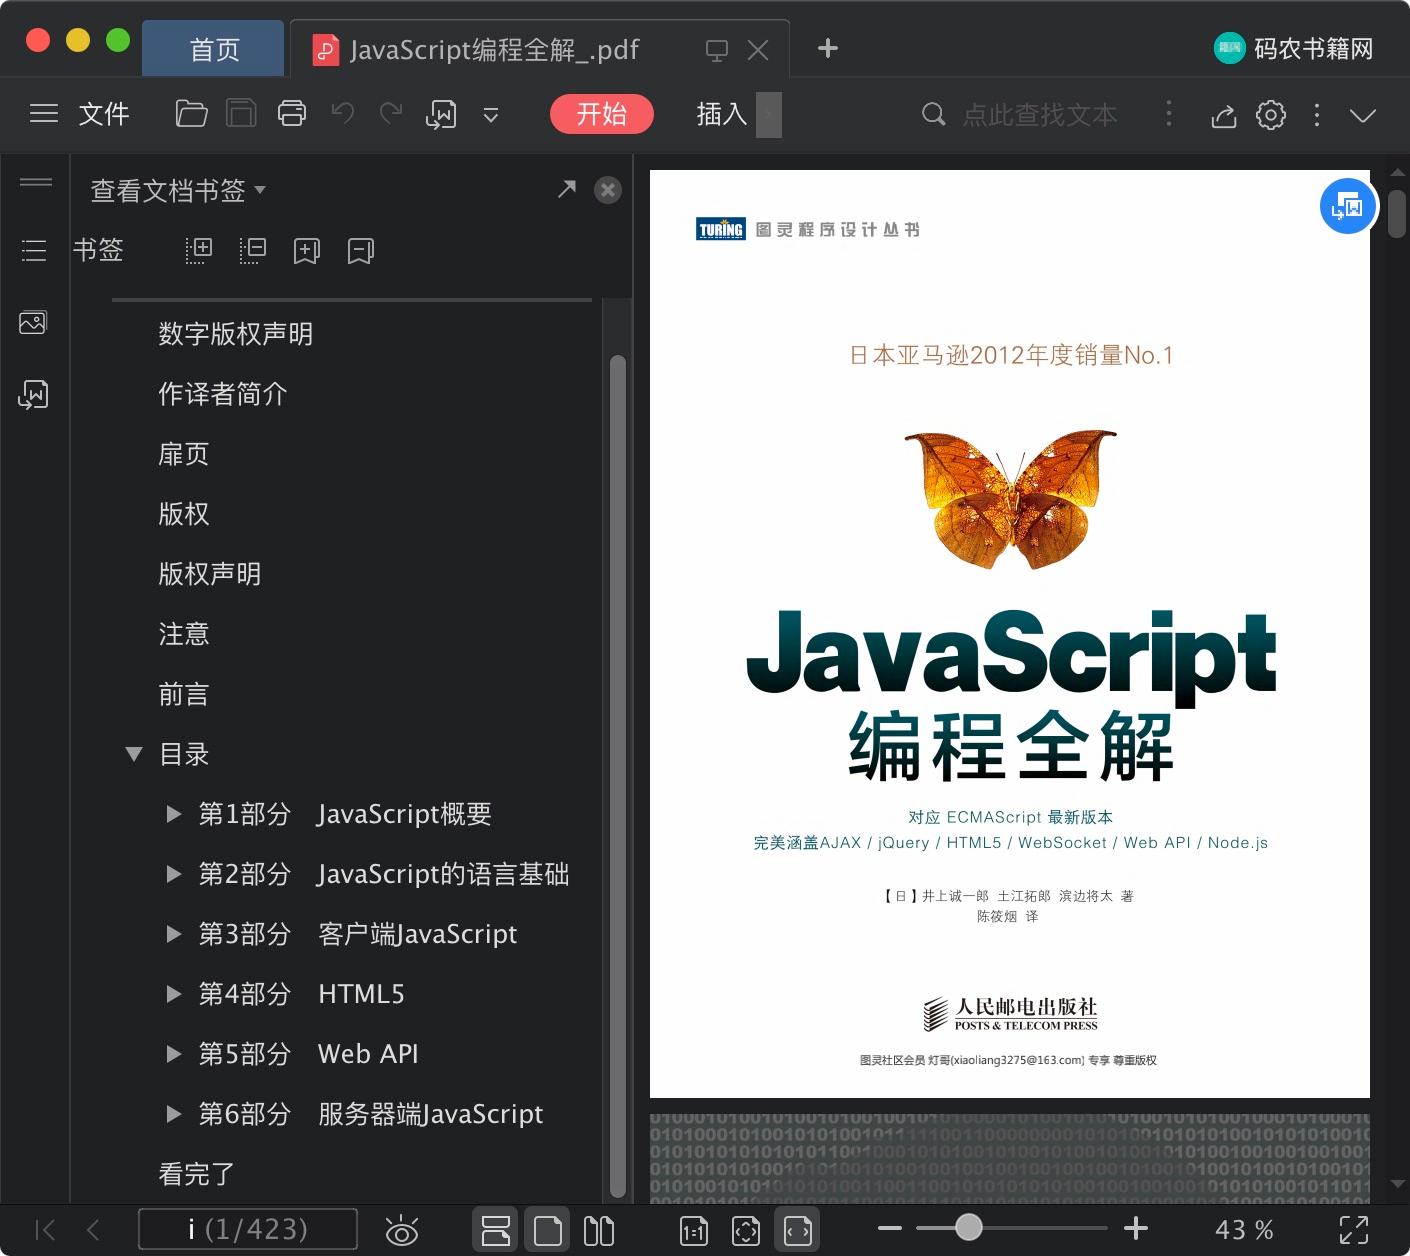Click the sidebar convert document icon
The image size is (1410, 1256).
33,395
